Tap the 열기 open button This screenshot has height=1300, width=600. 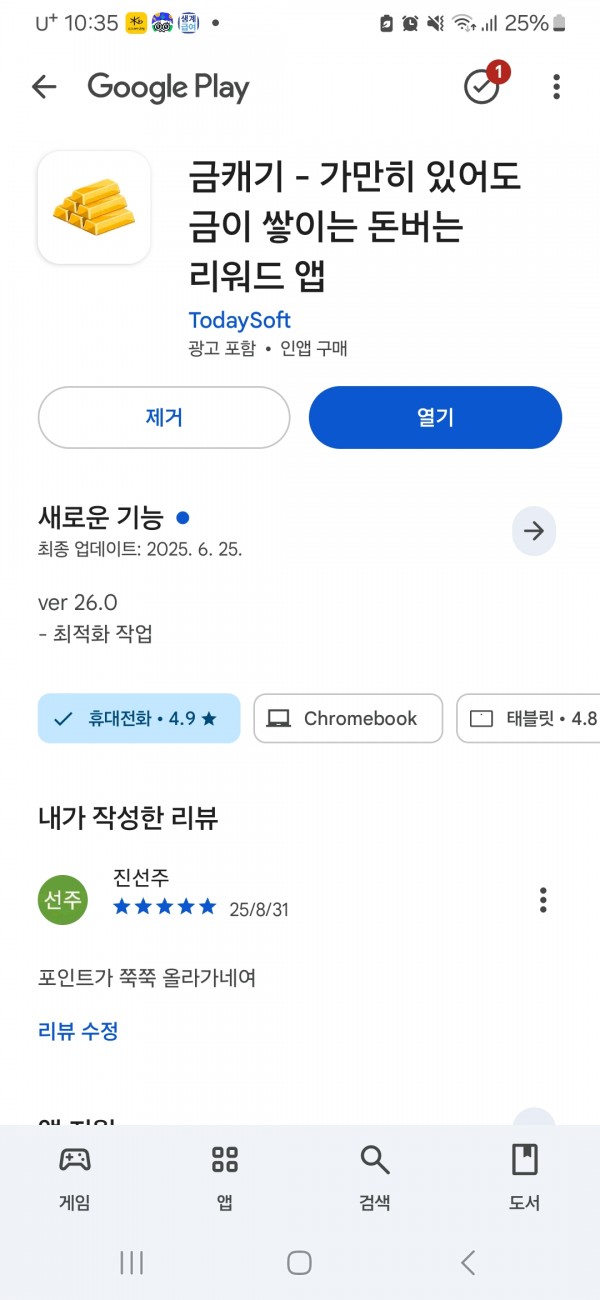point(435,417)
